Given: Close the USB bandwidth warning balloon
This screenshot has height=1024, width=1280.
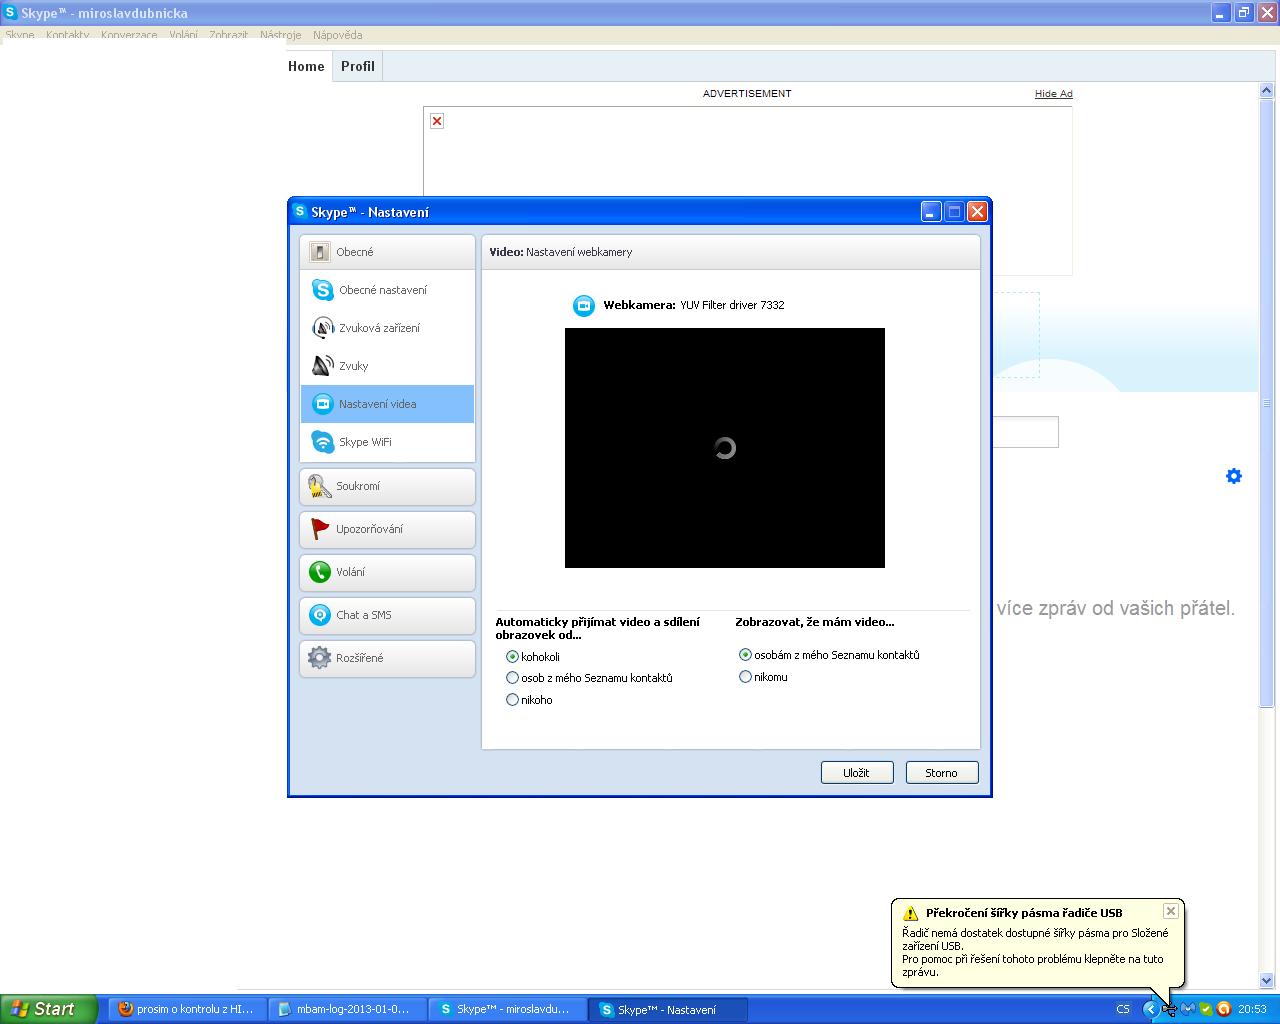Looking at the screenshot, I should (1171, 911).
